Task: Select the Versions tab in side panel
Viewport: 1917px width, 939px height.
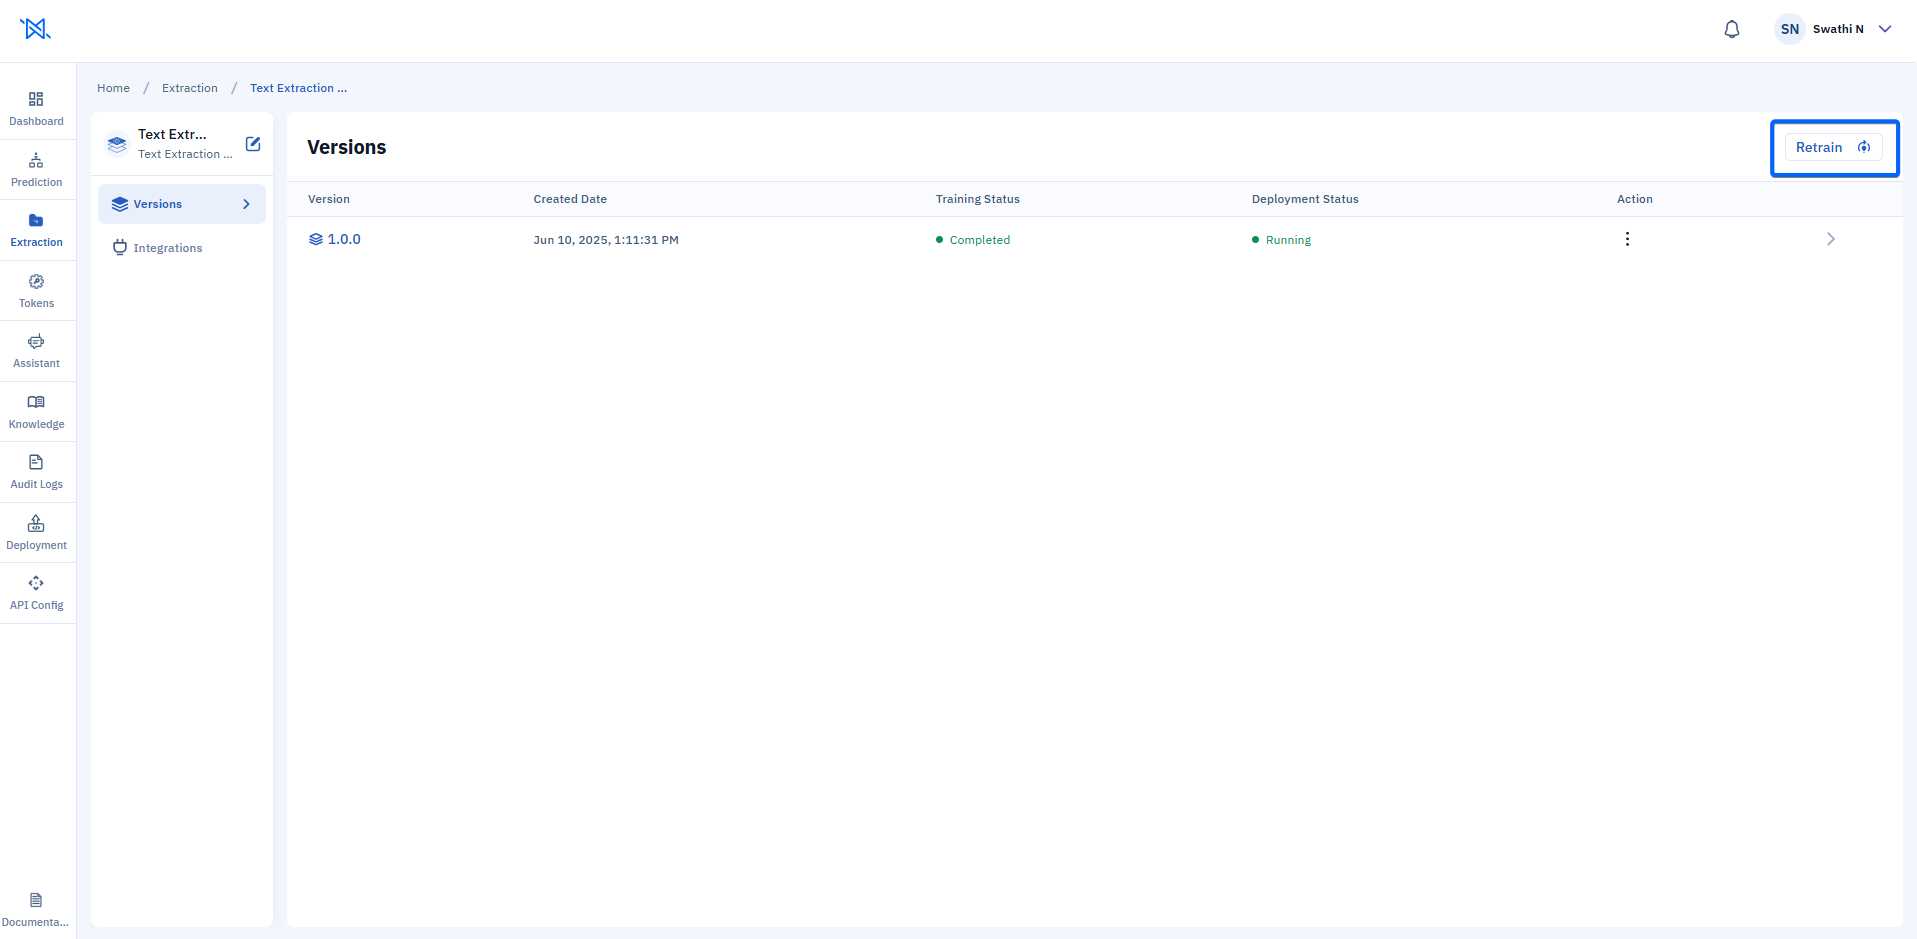Action: [182, 204]
